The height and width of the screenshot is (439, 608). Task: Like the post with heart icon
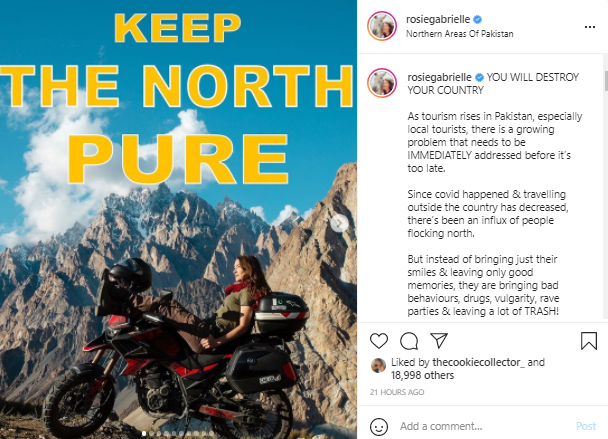379,341
